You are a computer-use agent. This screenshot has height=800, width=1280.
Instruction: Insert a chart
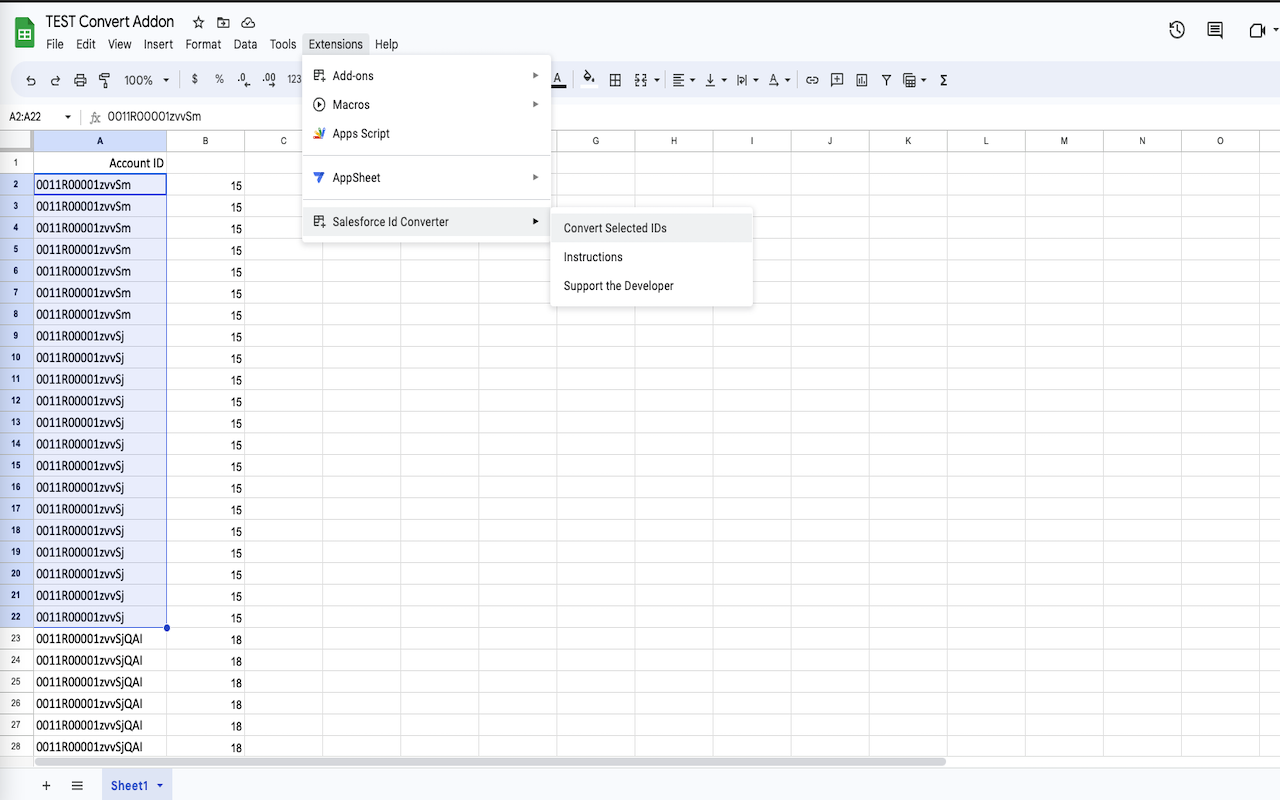(861, 80)
